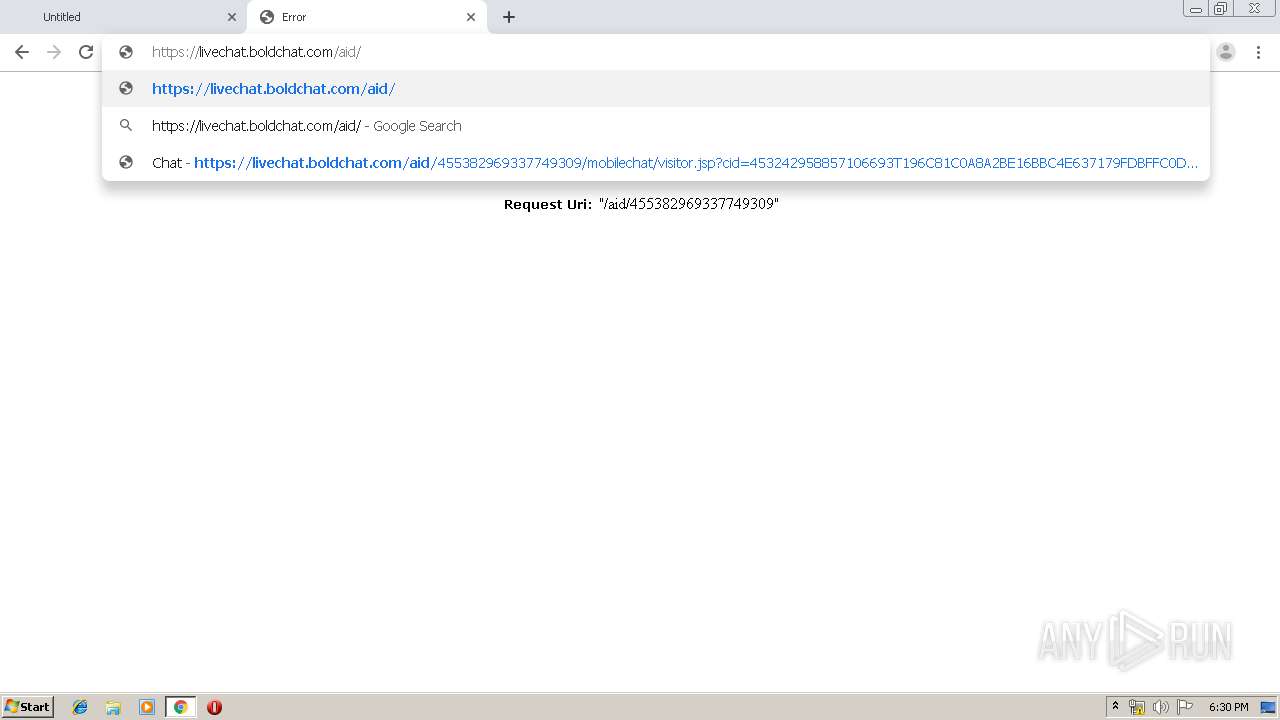Click the show desktop button
The height and width of the screenshot is (720, 1280).
pyautogui.click(x=1268, y=707)
